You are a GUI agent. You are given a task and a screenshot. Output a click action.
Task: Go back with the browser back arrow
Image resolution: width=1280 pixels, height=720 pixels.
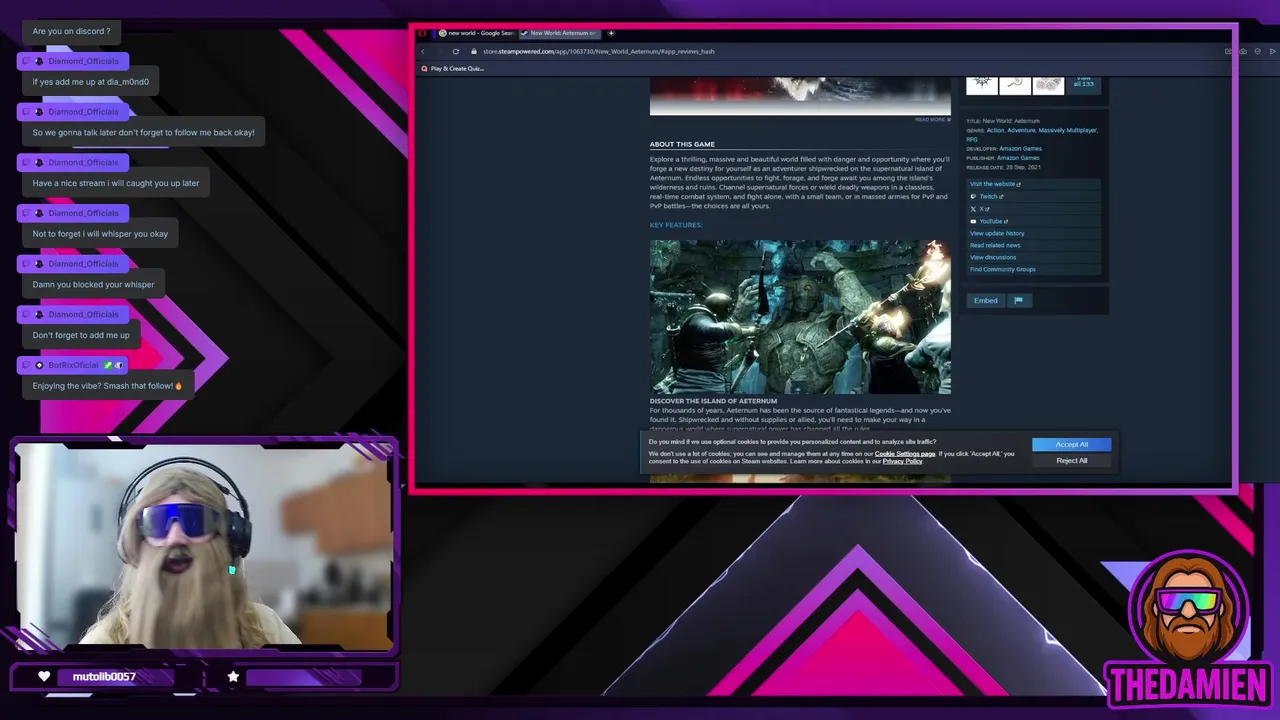coord(423,51)
